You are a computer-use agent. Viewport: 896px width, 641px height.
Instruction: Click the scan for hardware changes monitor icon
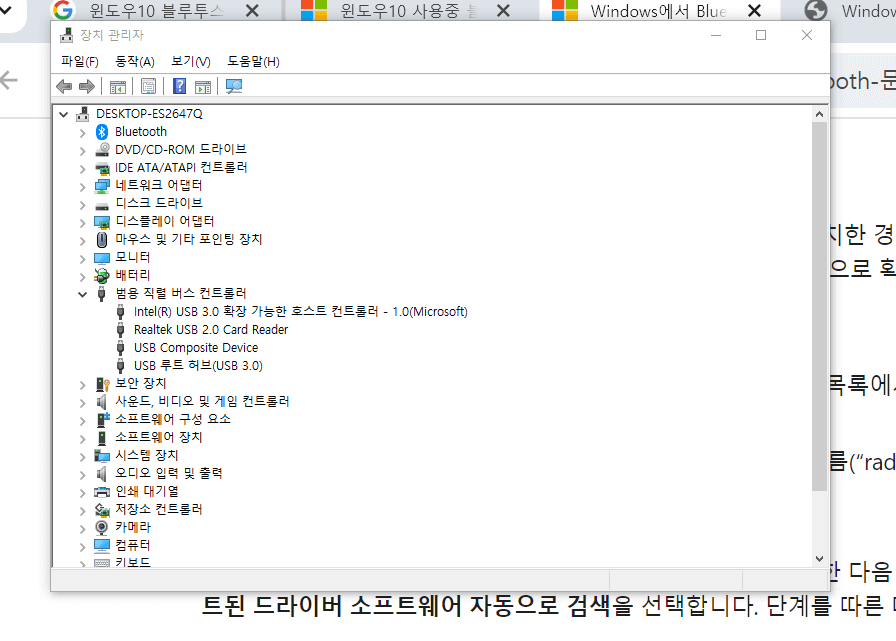tap(234, 86)
